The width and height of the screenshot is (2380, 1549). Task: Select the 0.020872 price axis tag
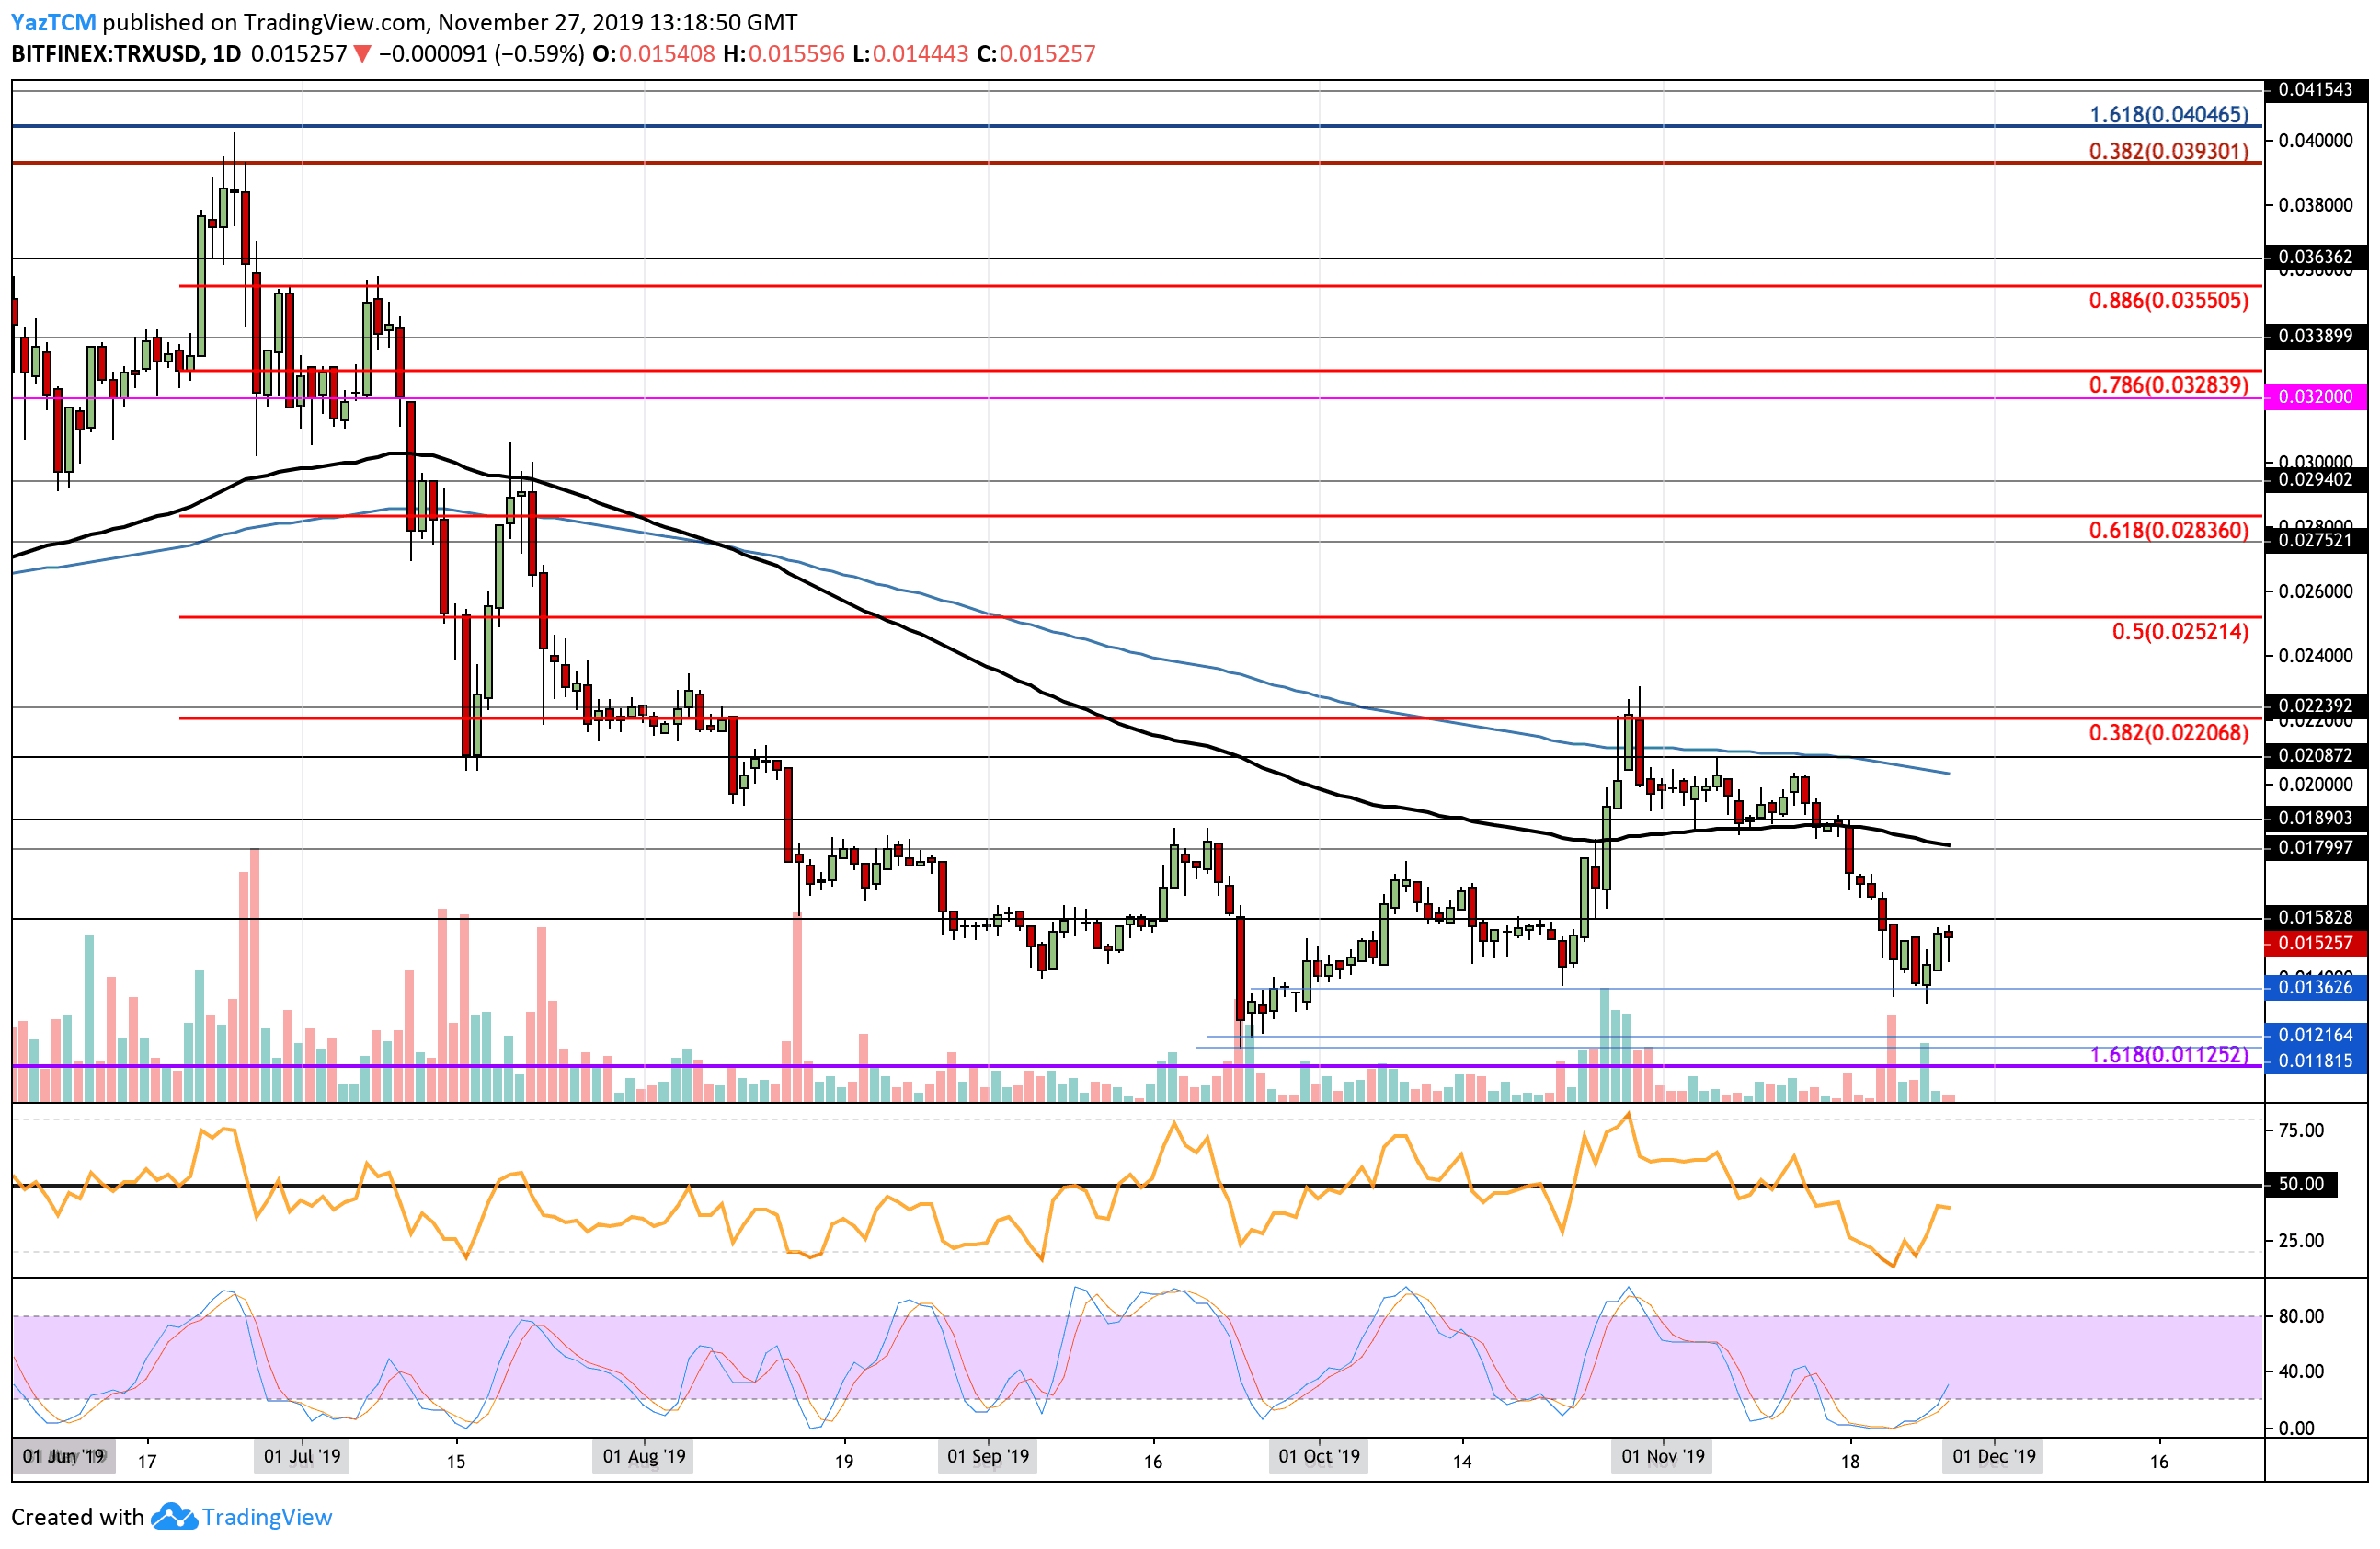2316,756
